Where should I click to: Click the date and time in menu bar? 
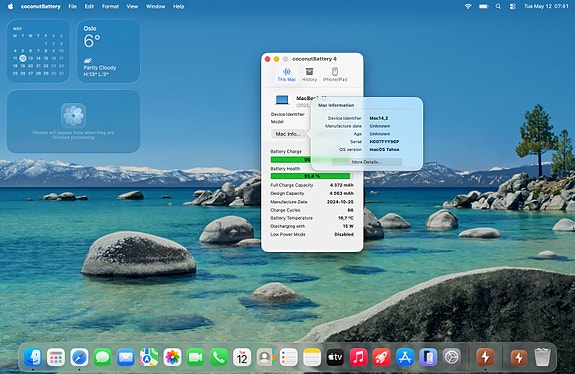coord(546,6)
